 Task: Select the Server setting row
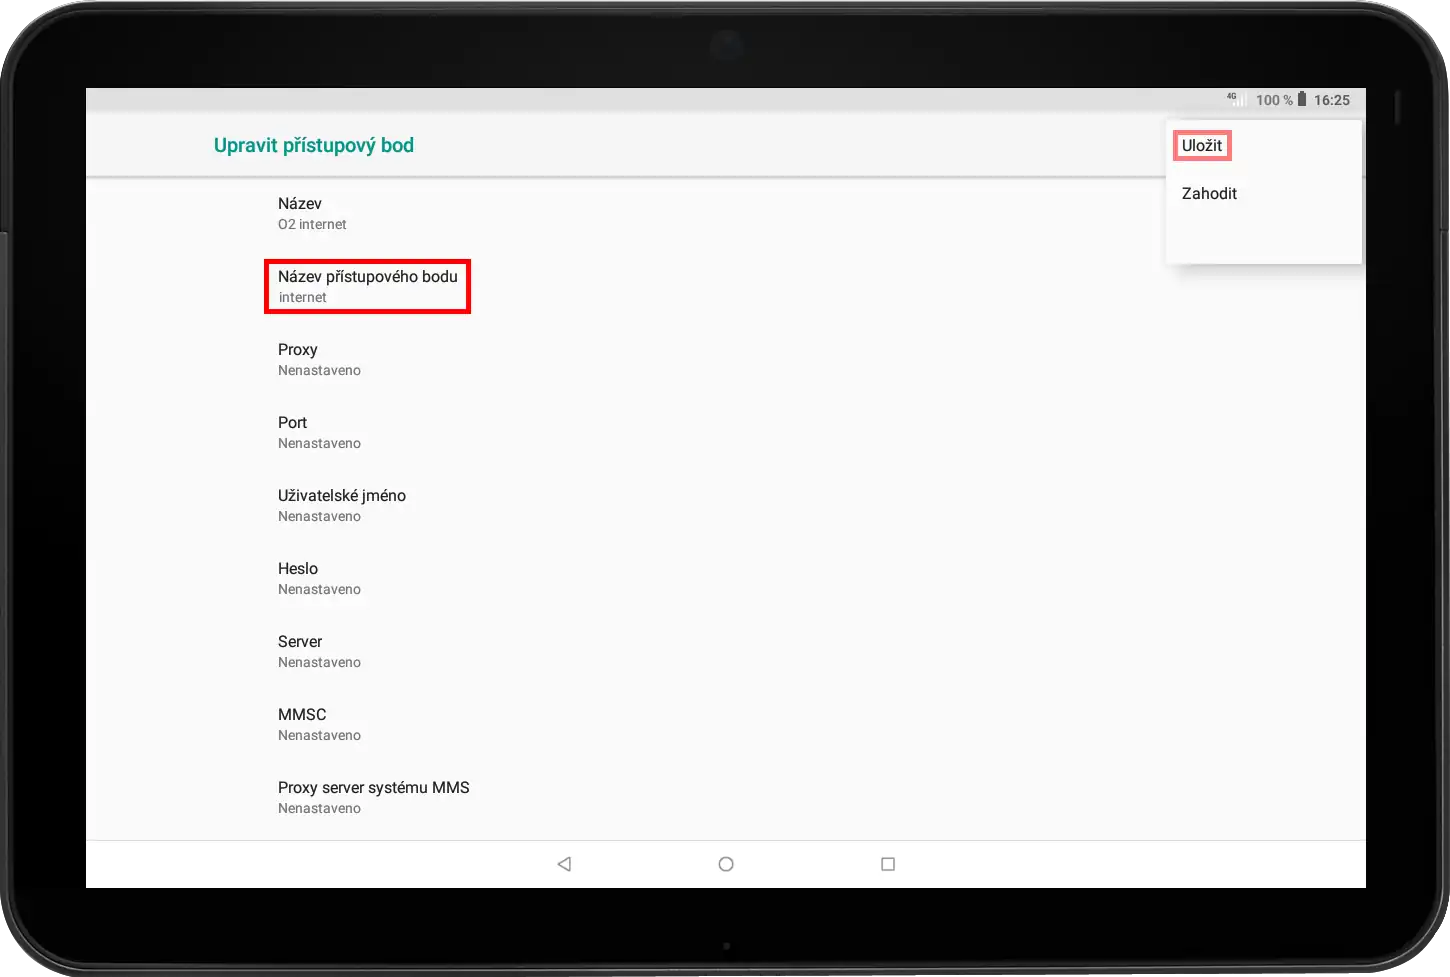(319, 651)
